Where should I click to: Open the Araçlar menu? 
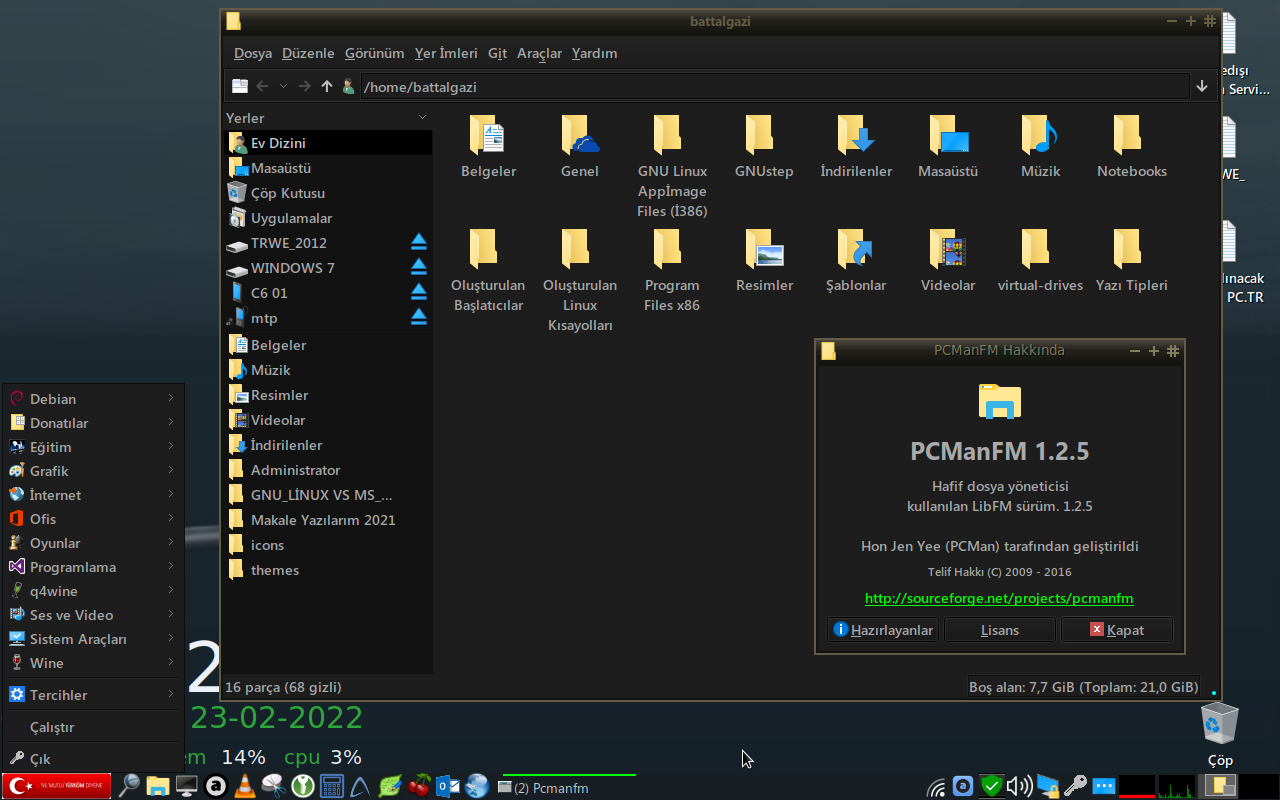[539, 53]
